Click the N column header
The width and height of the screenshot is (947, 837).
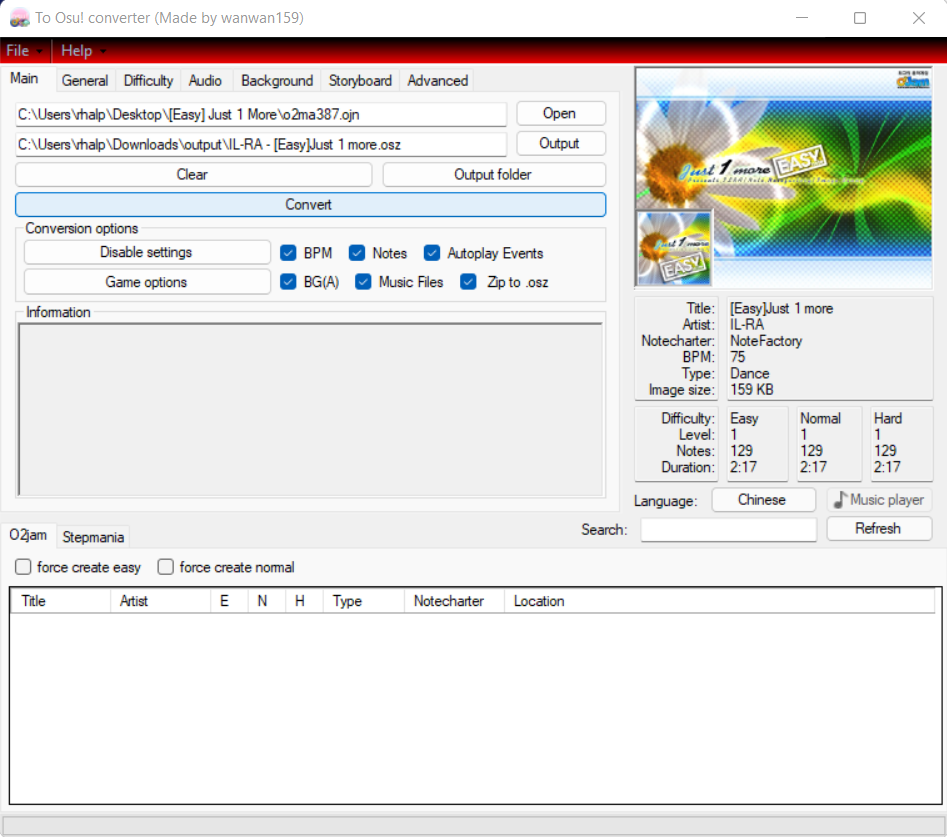(x=267, y=601)
